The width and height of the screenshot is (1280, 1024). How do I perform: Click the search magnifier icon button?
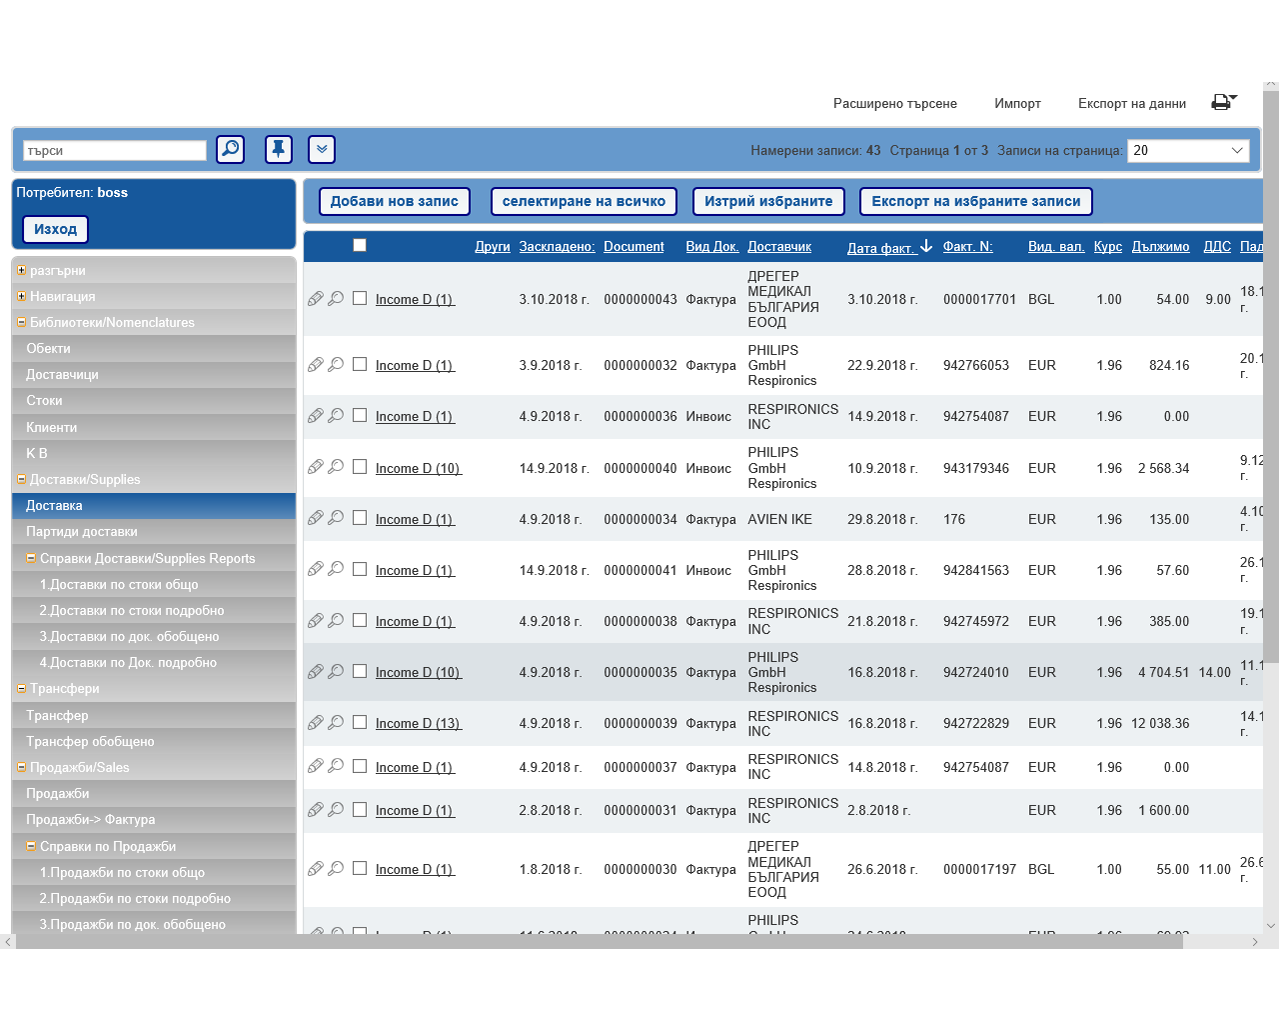click(230, 150)
